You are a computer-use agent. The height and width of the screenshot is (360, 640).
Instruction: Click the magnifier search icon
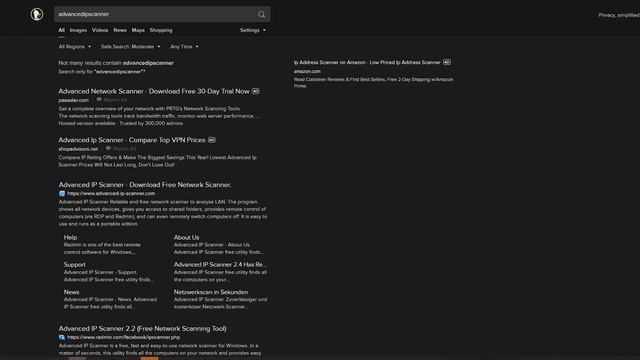click(x=262, y=15)
